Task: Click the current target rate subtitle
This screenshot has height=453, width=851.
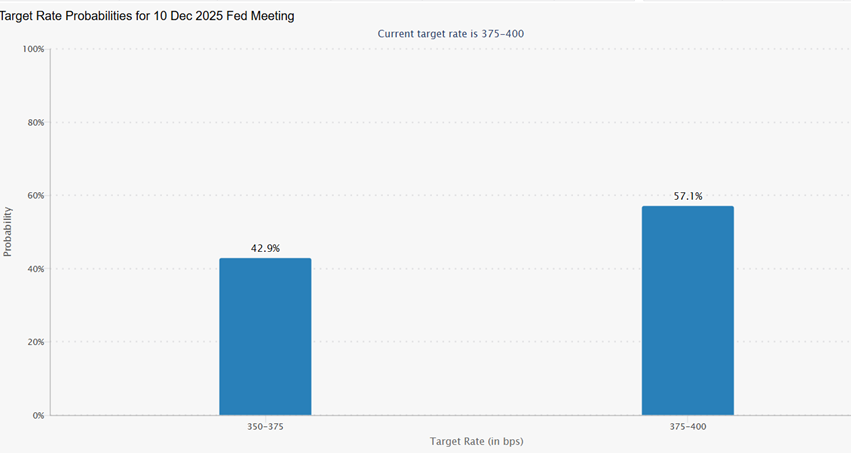Action: point(450,34)
